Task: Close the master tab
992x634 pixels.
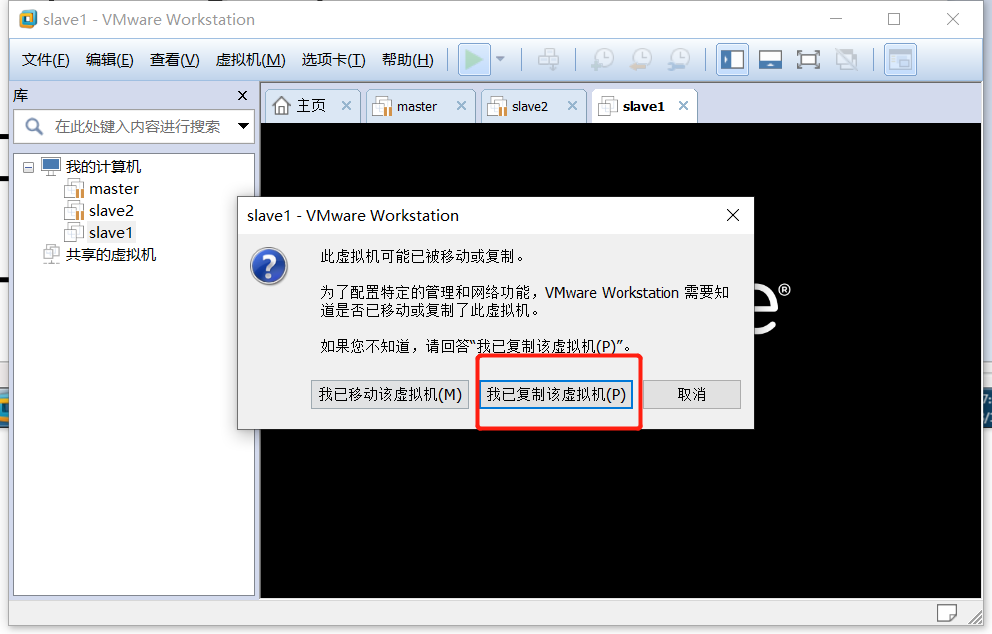Action: (x=461, y=106)
